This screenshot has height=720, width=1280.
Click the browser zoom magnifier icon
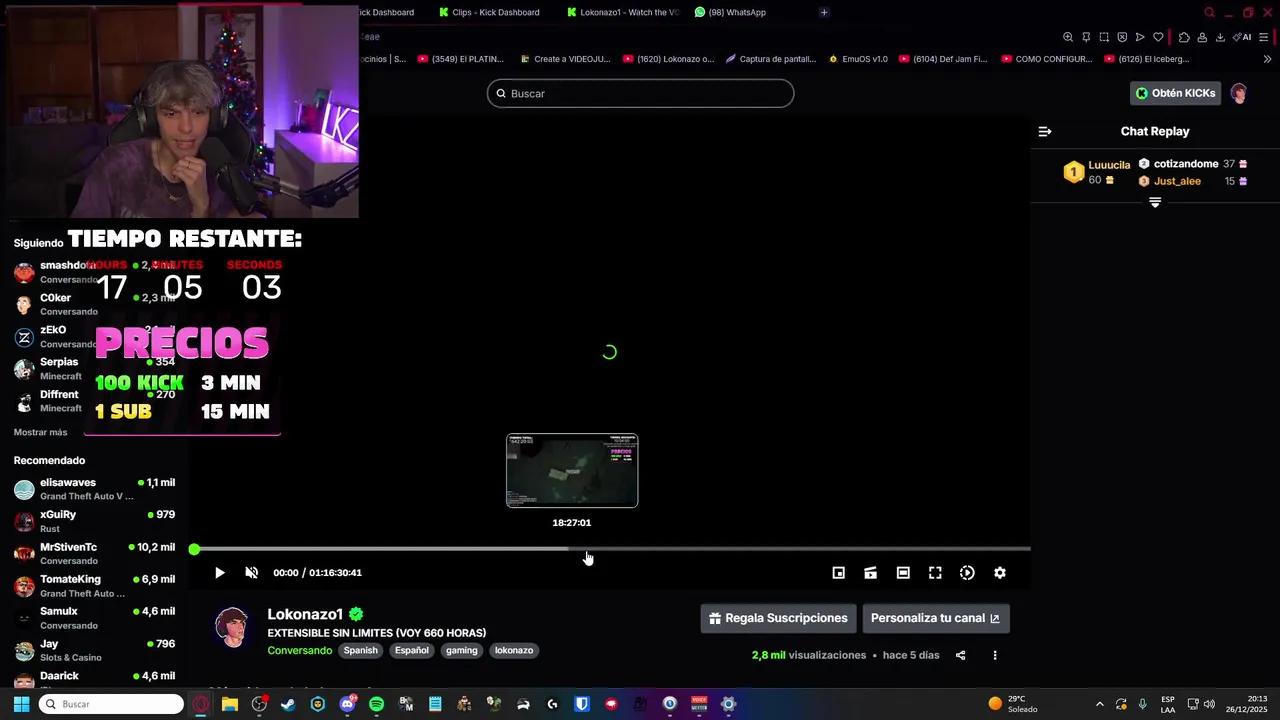click(1068, 37)
